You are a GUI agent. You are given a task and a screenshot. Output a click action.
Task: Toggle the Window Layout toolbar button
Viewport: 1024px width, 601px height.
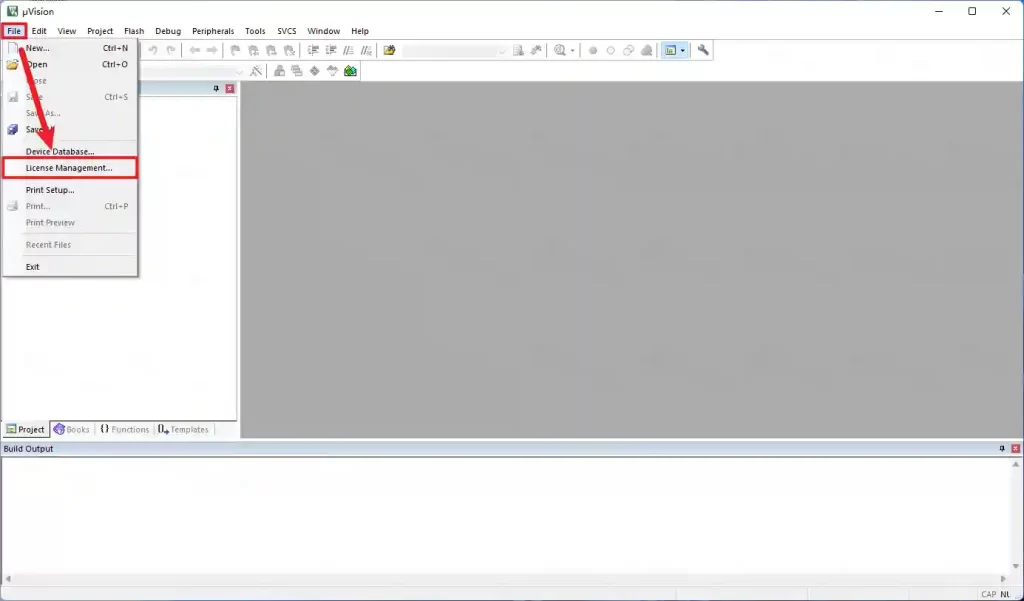(x=670, y=50)
